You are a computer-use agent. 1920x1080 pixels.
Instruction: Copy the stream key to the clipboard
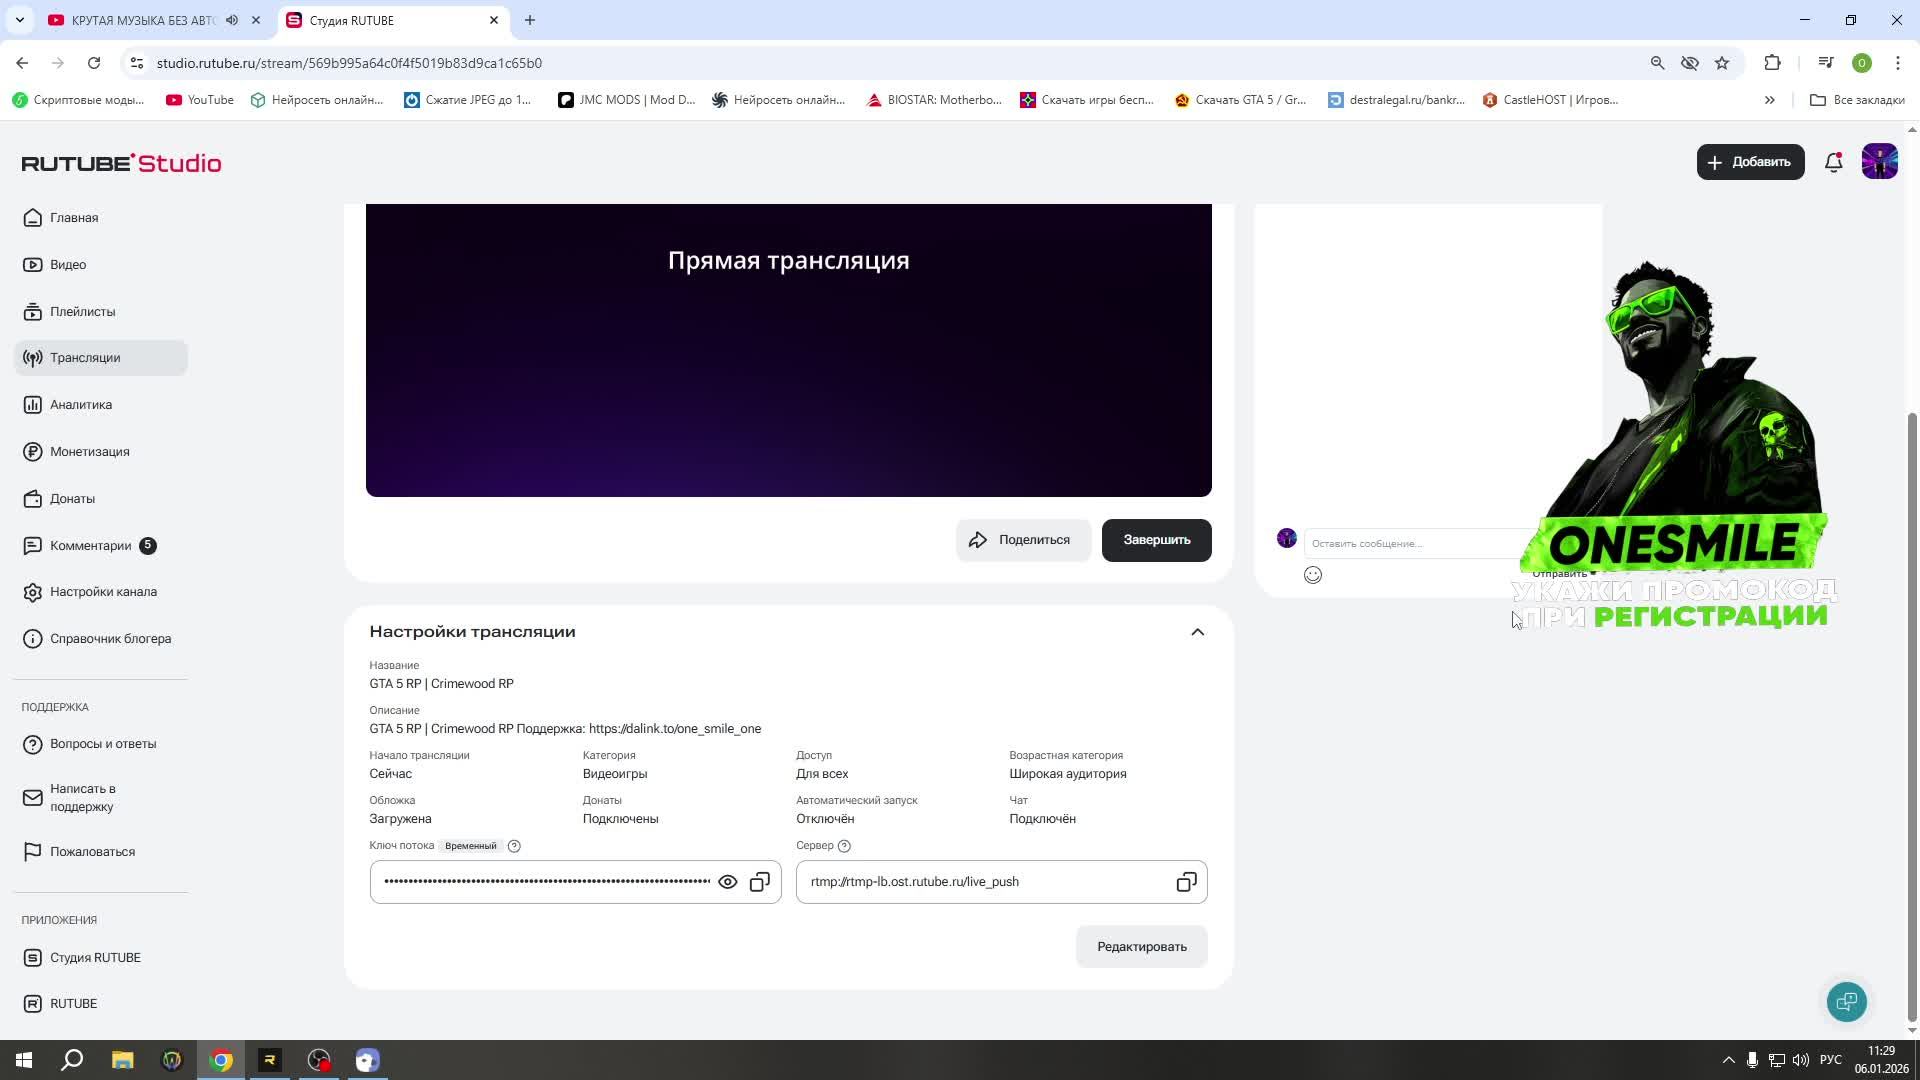click(760, 882)
